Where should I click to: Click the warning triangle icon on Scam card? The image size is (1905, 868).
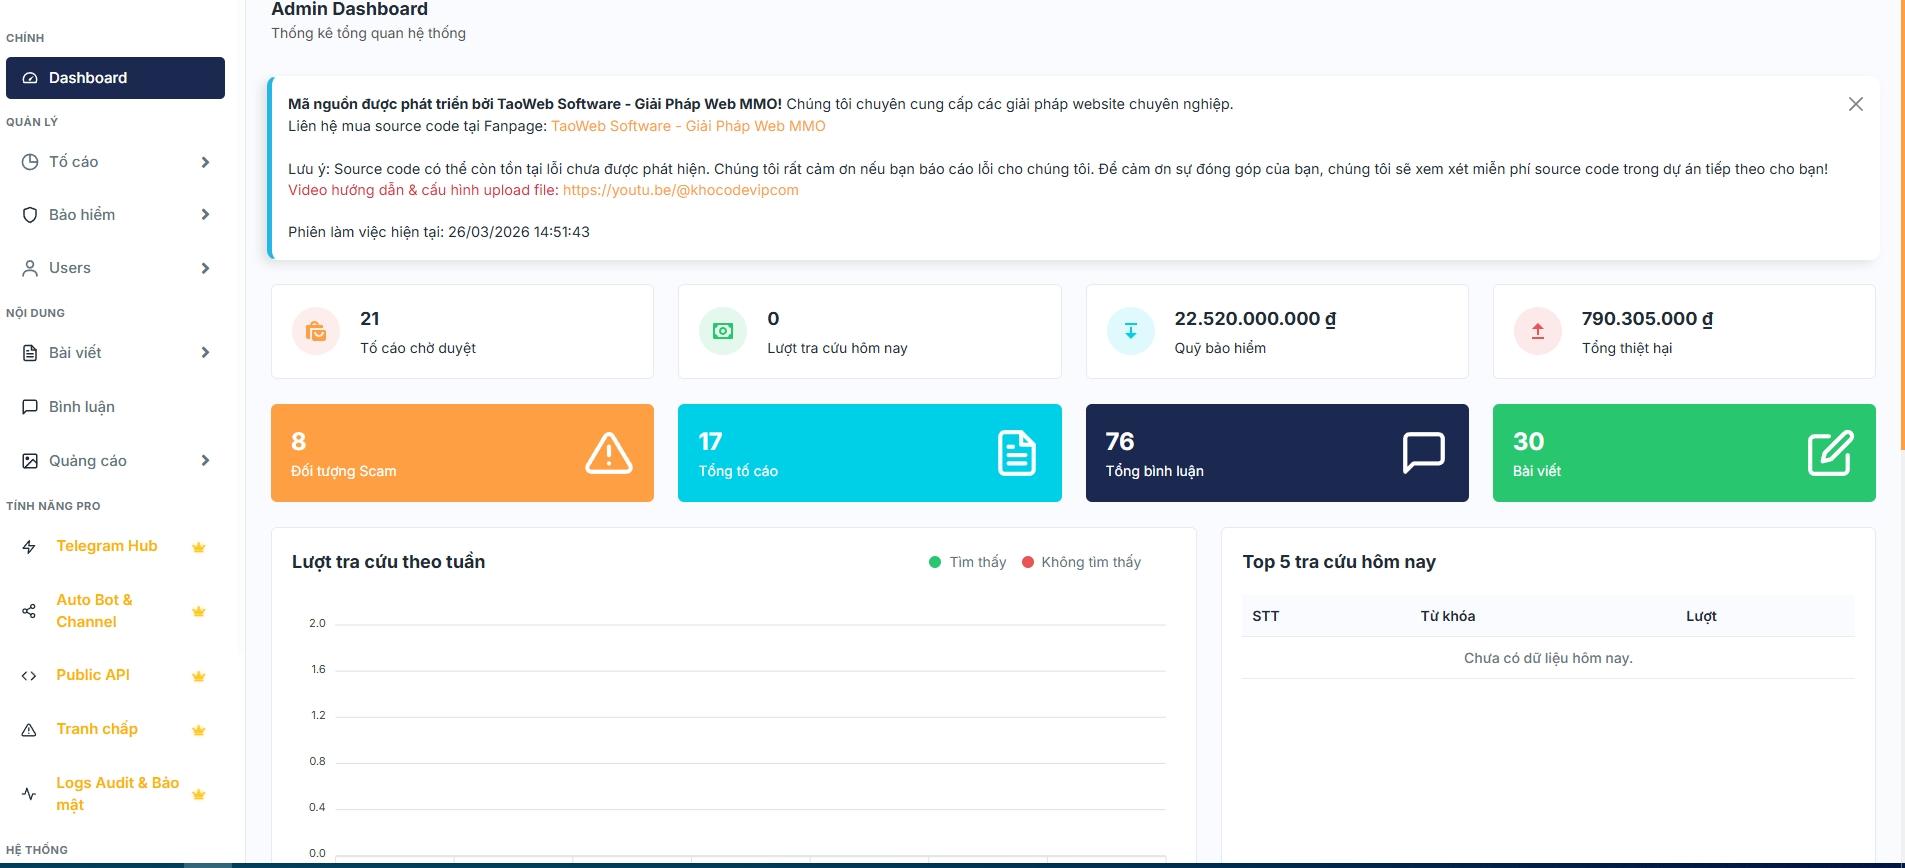[608, 453]
